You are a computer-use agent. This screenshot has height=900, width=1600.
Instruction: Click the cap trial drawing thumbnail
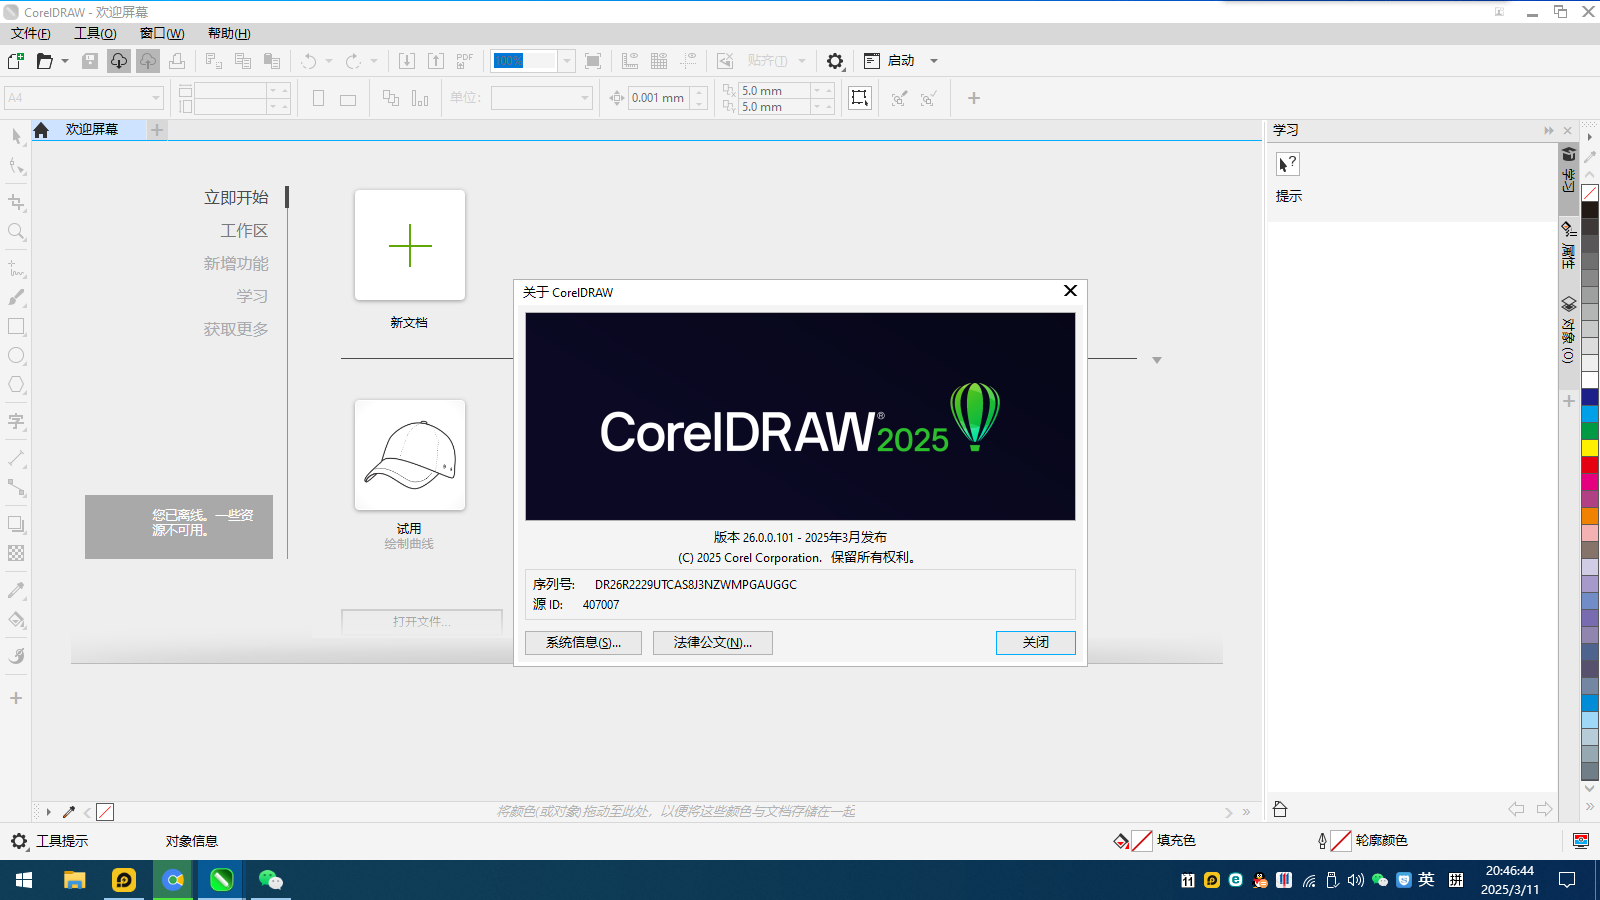[410, 455]
